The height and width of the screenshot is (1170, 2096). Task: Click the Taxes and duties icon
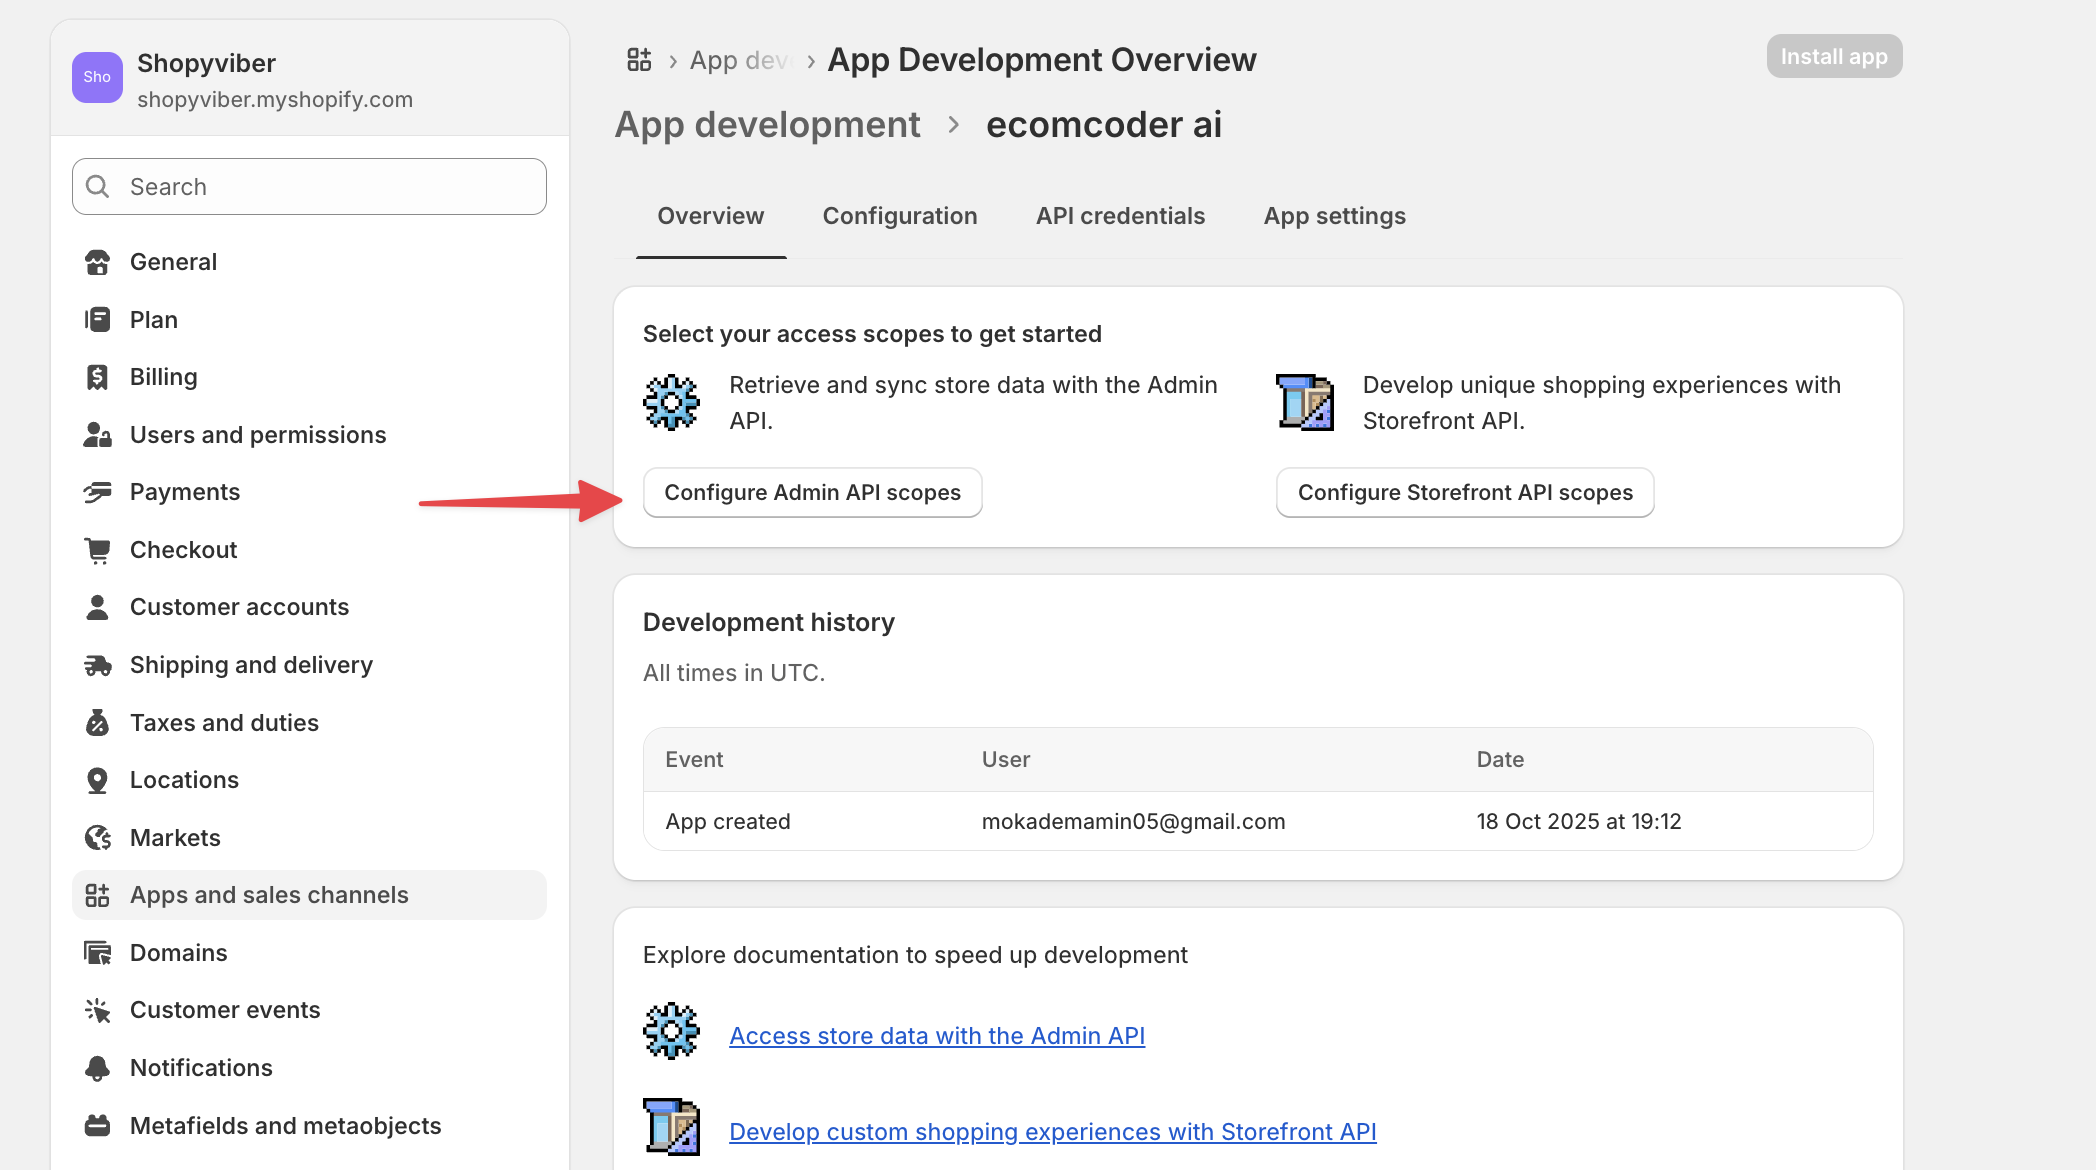click(98, 722)
